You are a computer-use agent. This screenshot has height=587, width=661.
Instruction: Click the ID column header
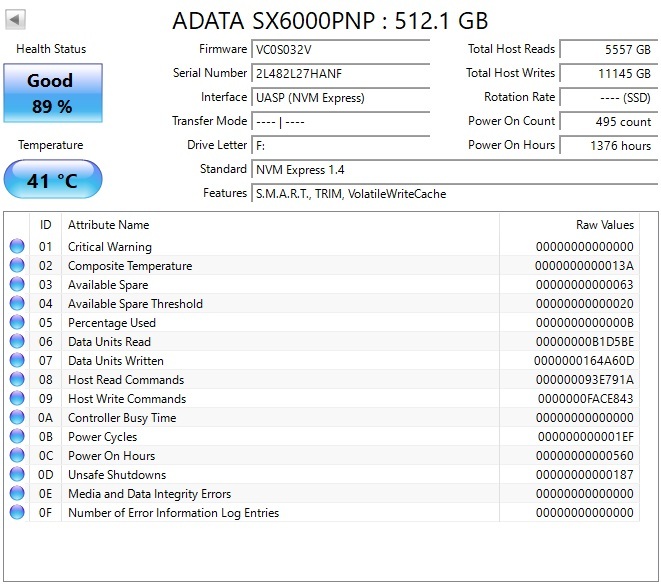point(46,225)
